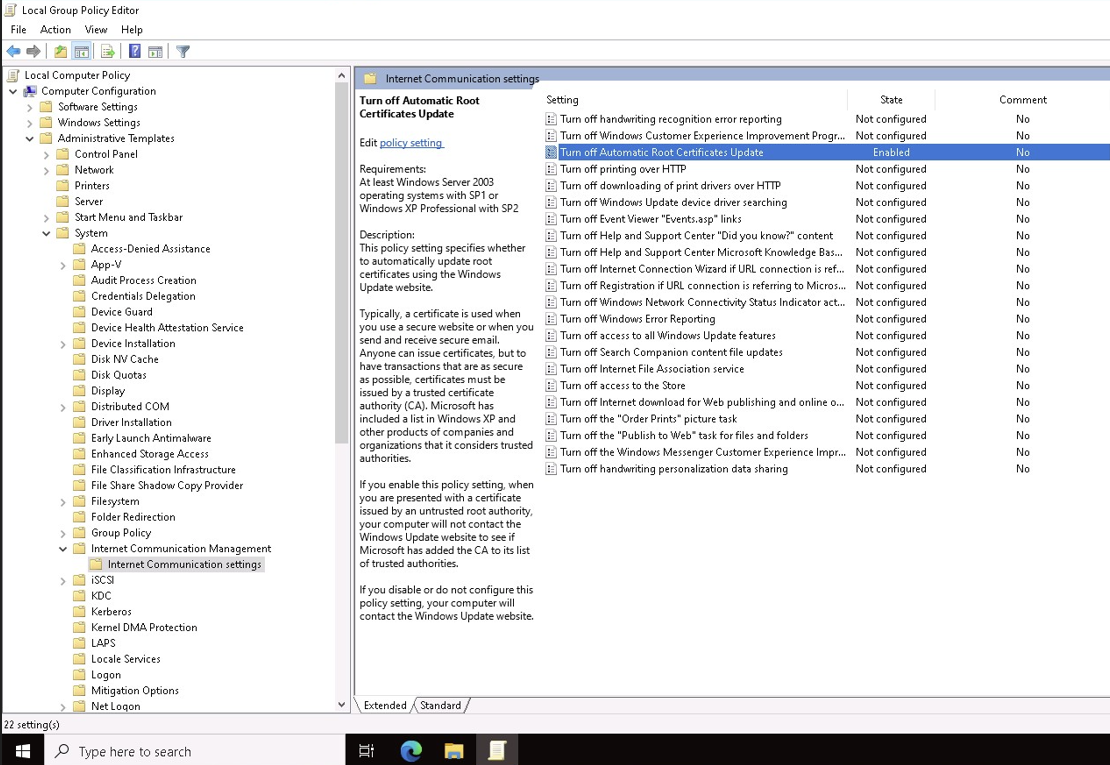The height and width of the screenshot is (765, 1110).
Task: Click the Back arrow toolbar icon
Action: [x=13, y=52]
